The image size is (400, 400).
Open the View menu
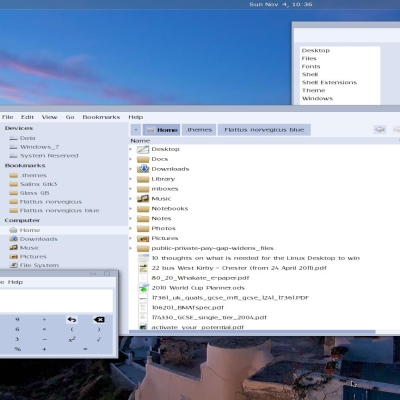coord(49,117)
